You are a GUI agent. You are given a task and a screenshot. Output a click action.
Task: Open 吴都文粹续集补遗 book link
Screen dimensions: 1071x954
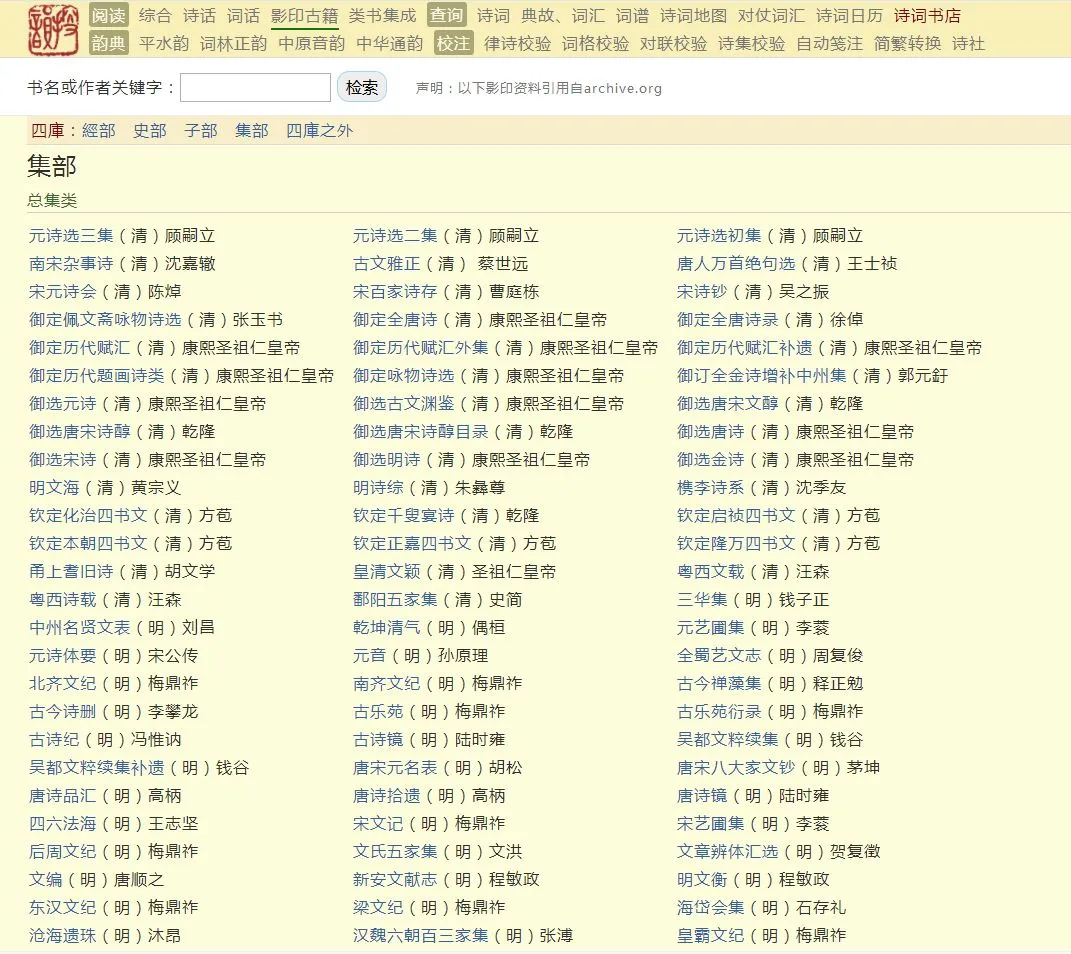tap(96, 768)
